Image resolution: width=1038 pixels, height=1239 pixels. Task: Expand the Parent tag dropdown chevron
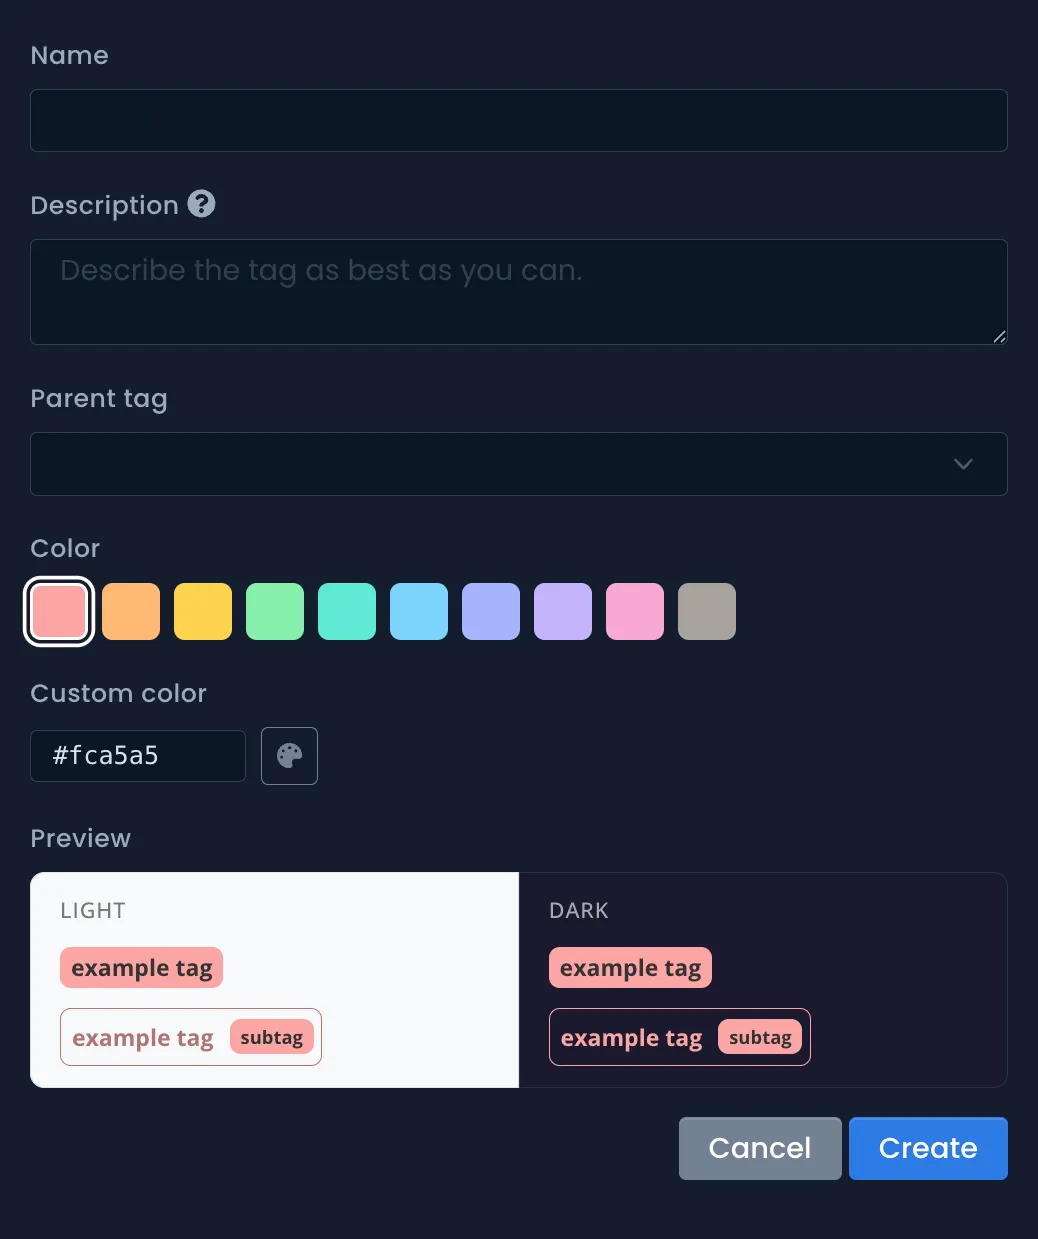point(963,464)
